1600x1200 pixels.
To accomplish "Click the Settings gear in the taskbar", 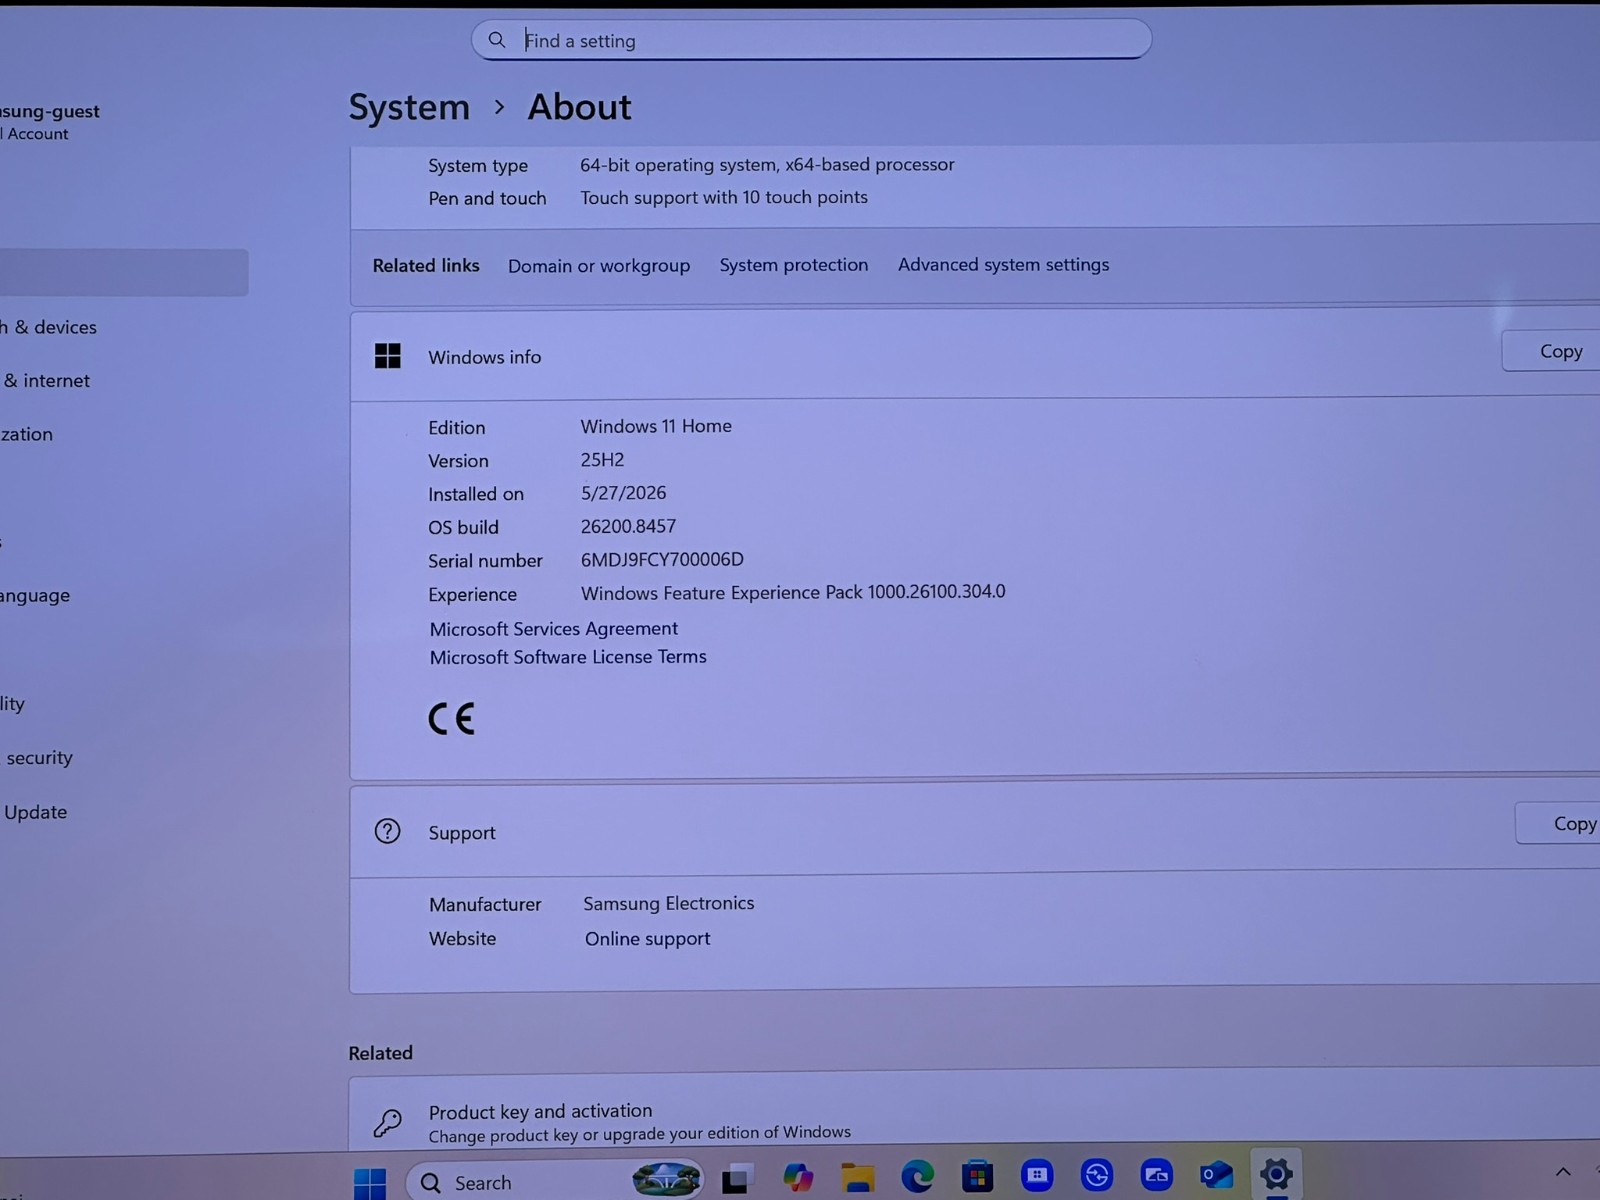I will coord(1276,1173).
